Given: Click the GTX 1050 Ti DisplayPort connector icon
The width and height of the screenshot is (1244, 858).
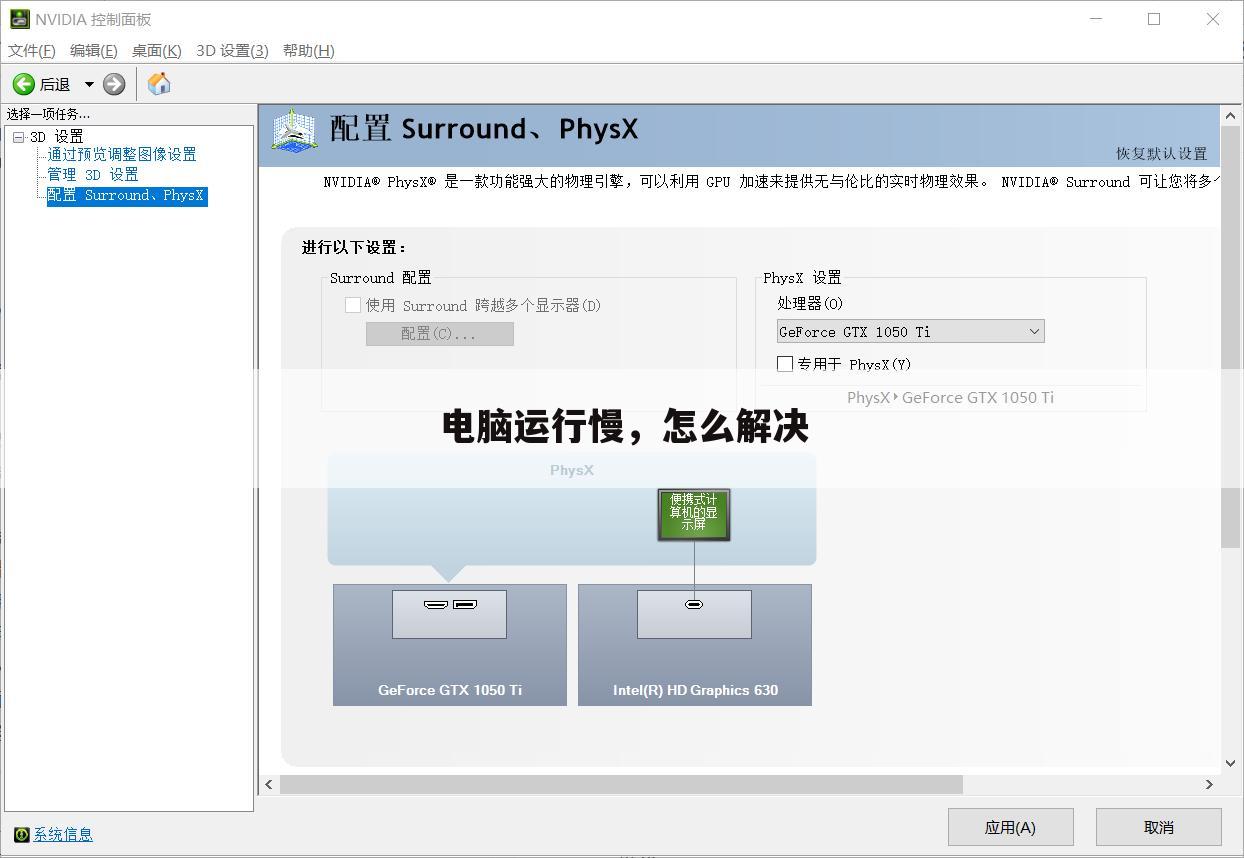Looking at the screenshot, I should pos(465,604).
